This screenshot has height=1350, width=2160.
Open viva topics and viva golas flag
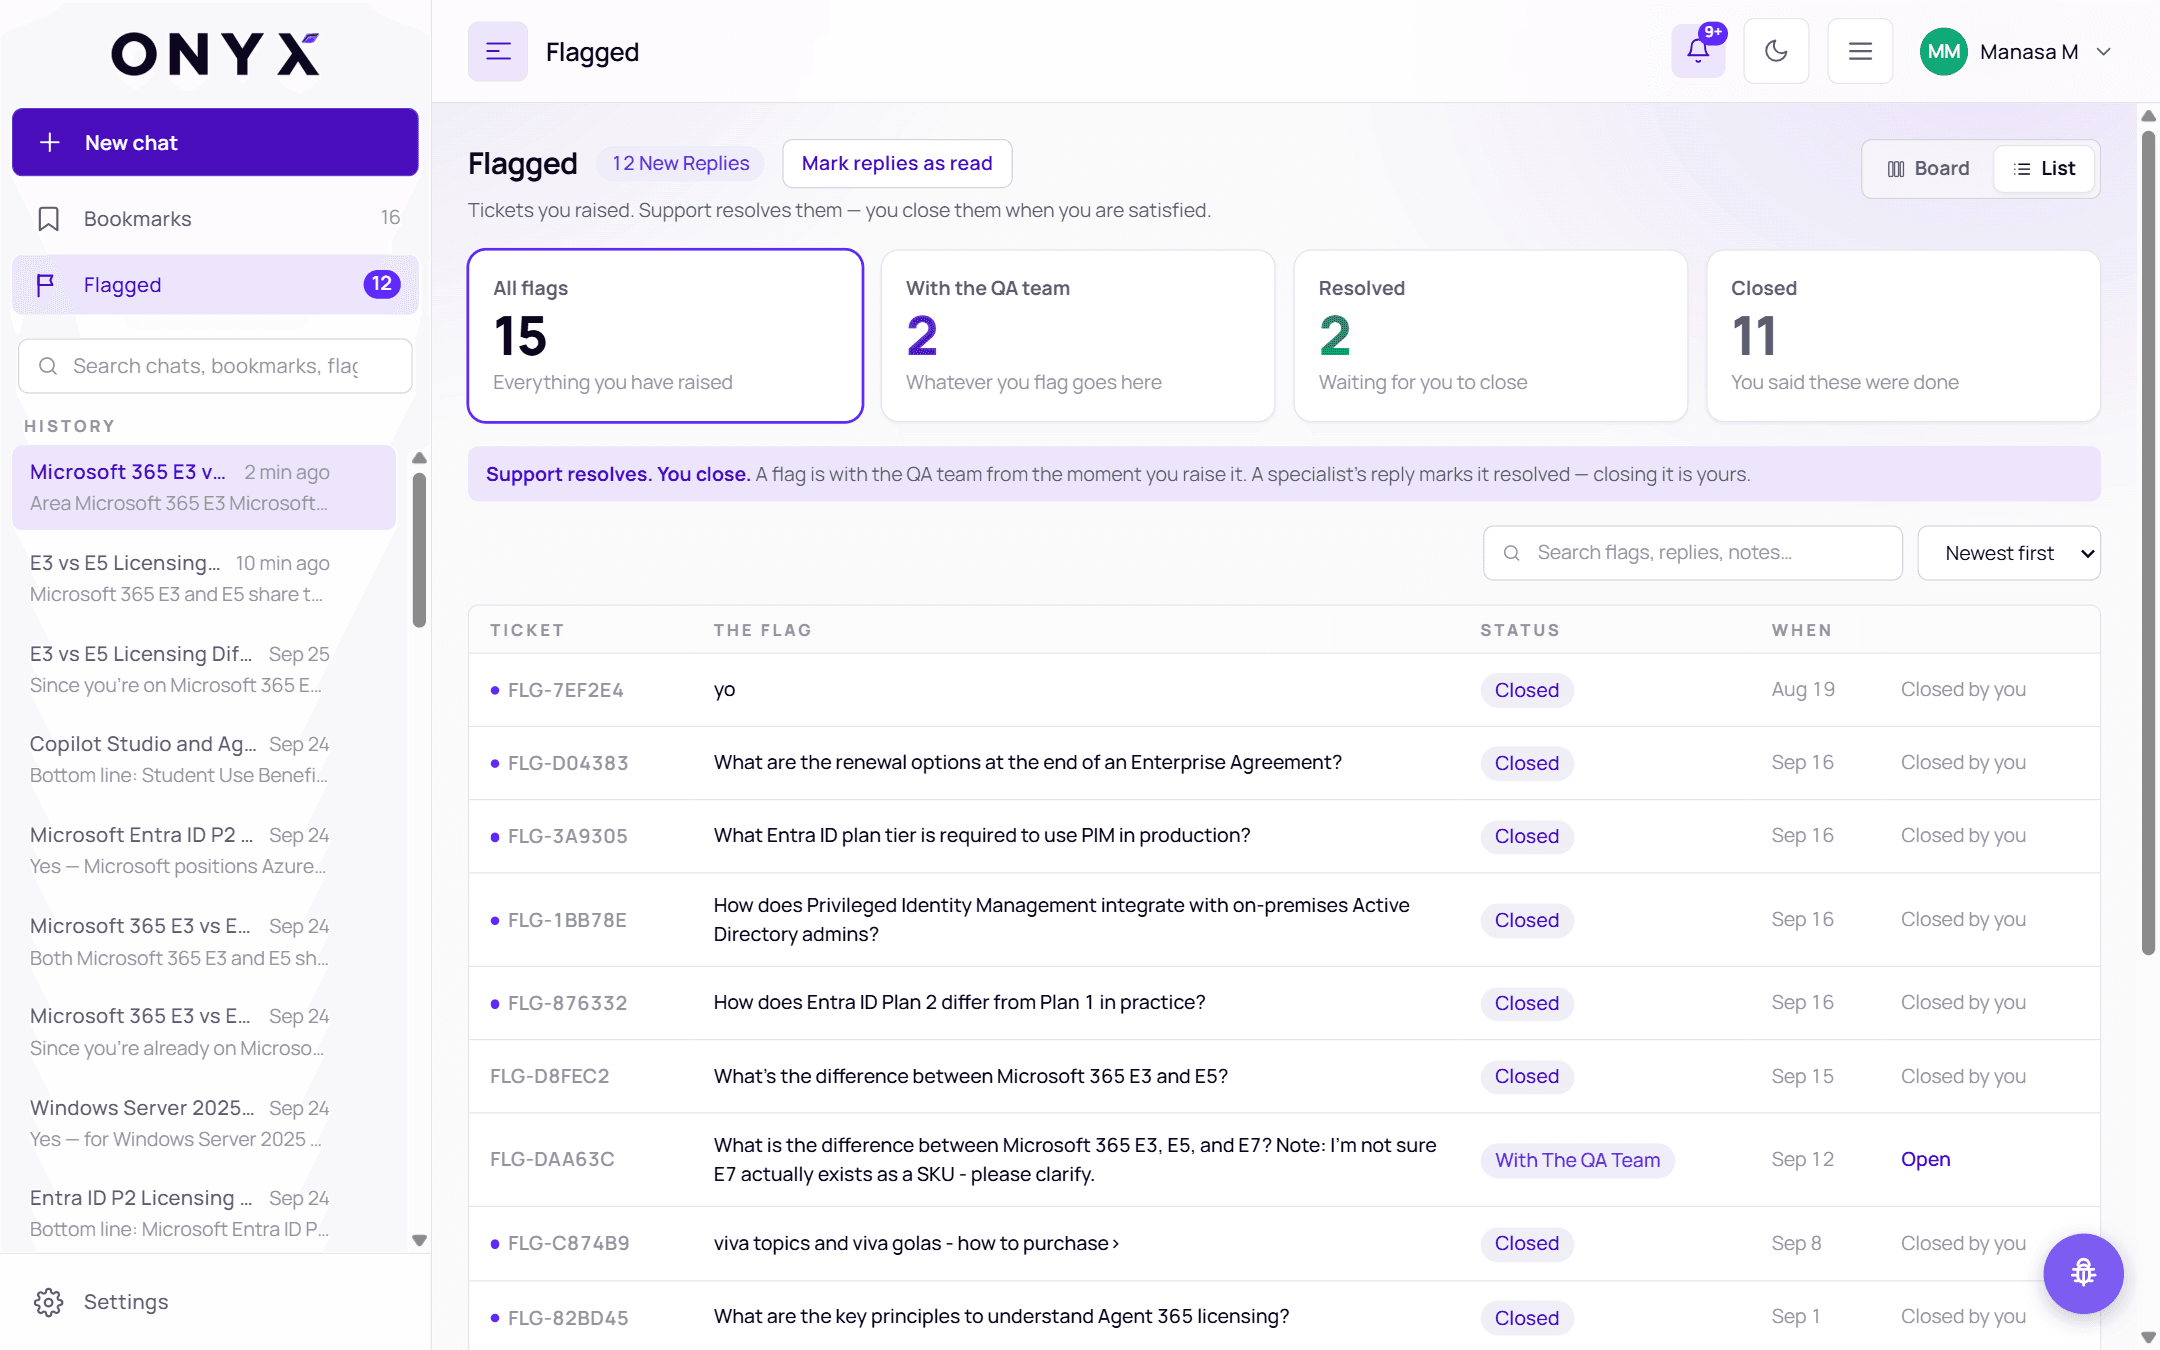[1284, 1244]
